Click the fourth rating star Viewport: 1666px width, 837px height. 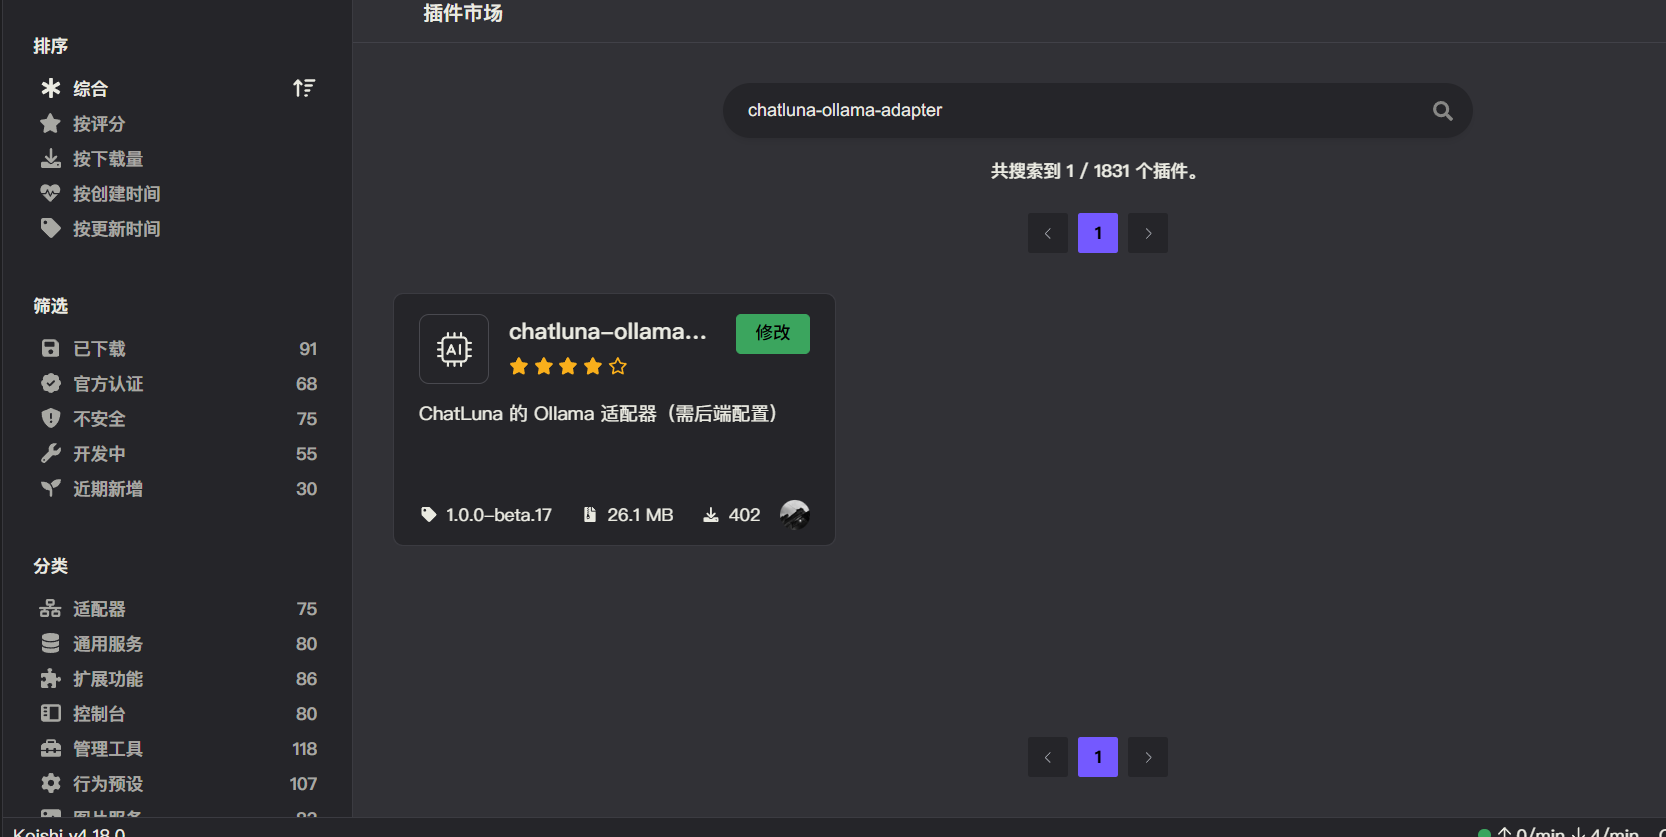pyautogui.click(x=593, y=367)
